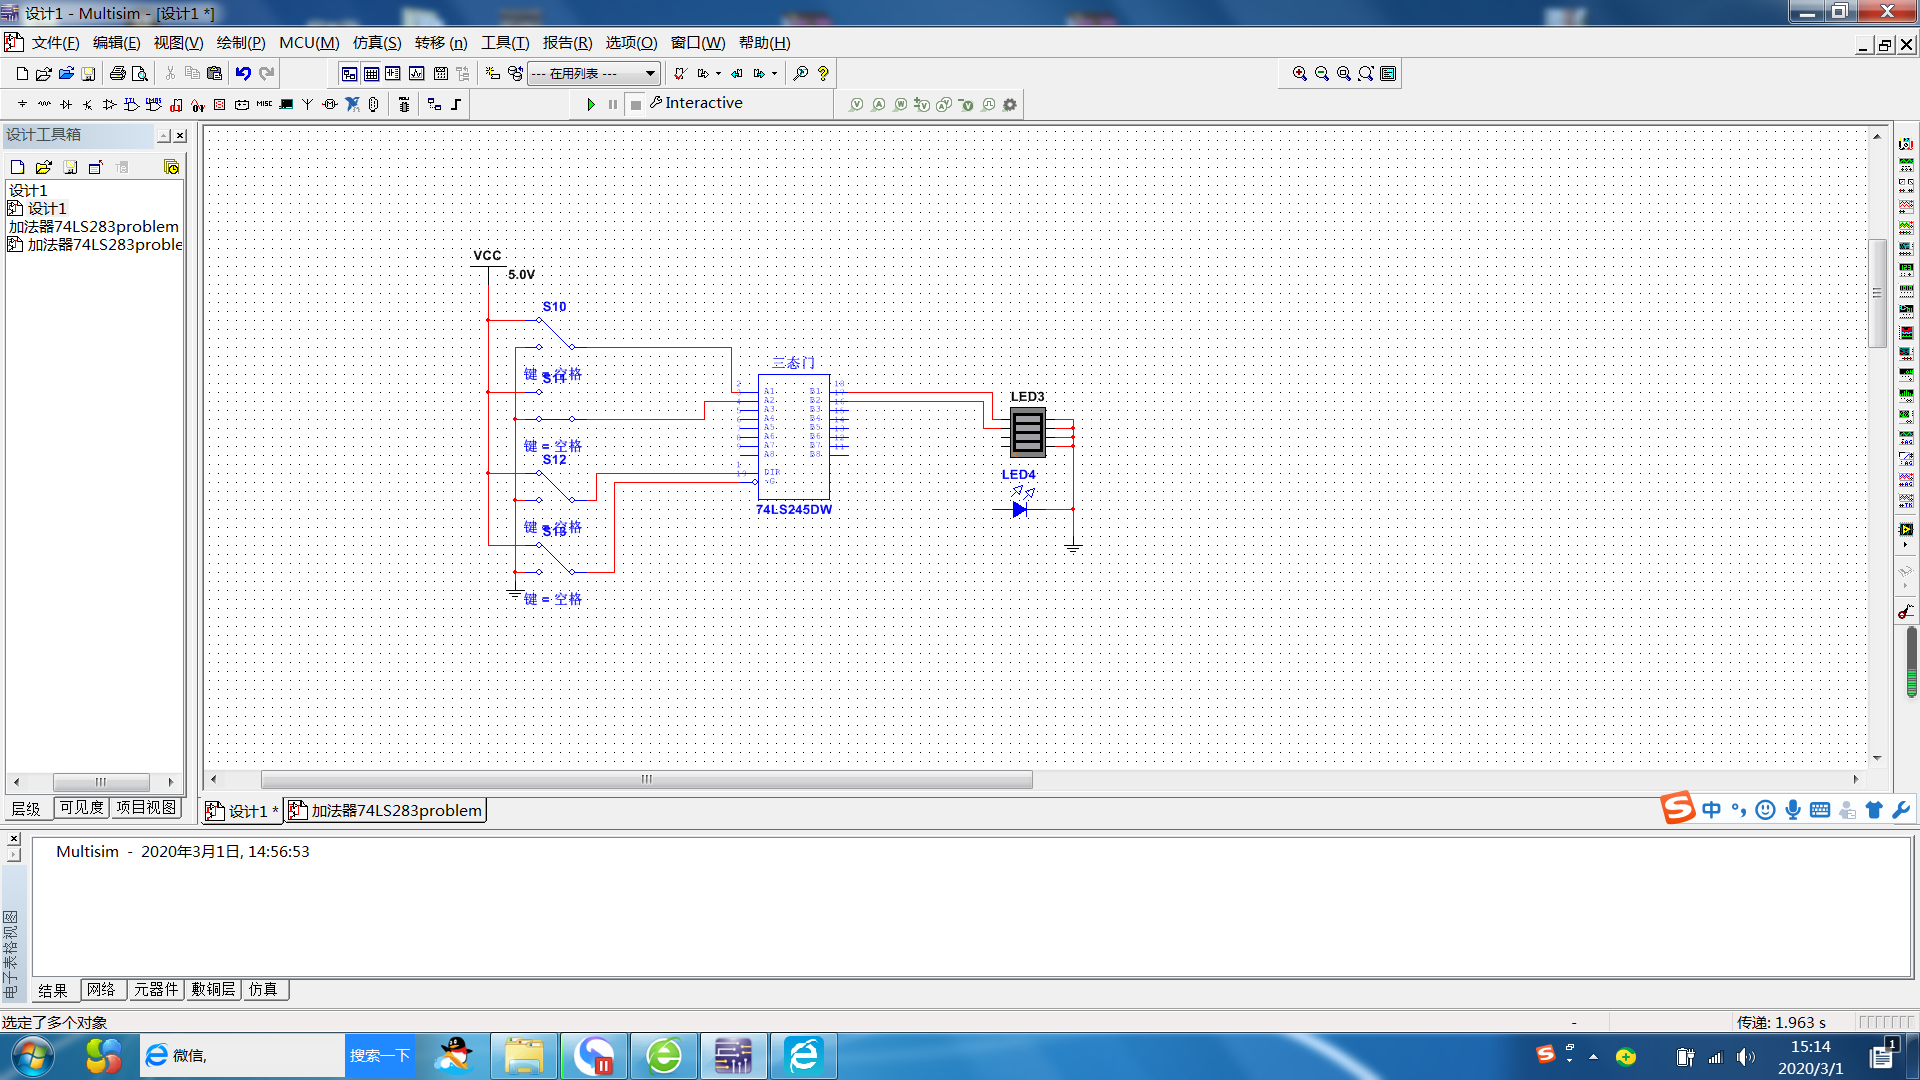Open the 在用列表 dropdown
The image size is (1920, 1080).
click(x=648, y=73)
